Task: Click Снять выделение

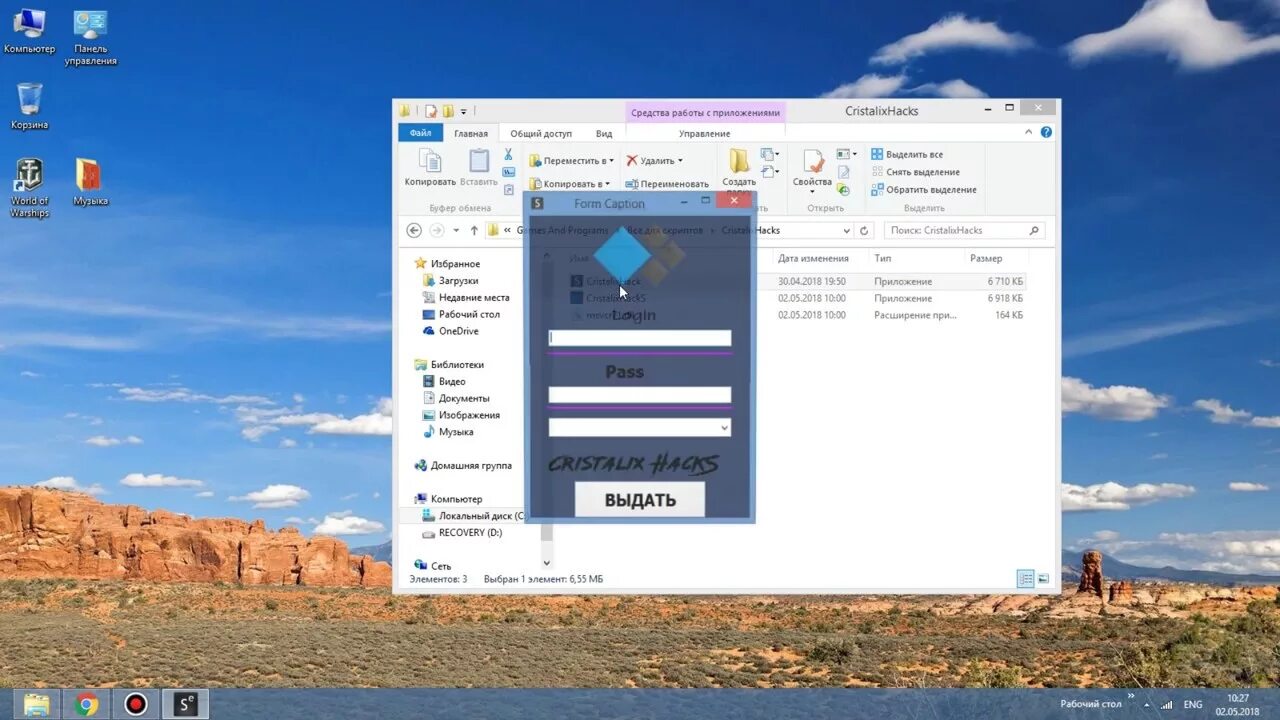Action: point(915,172)
